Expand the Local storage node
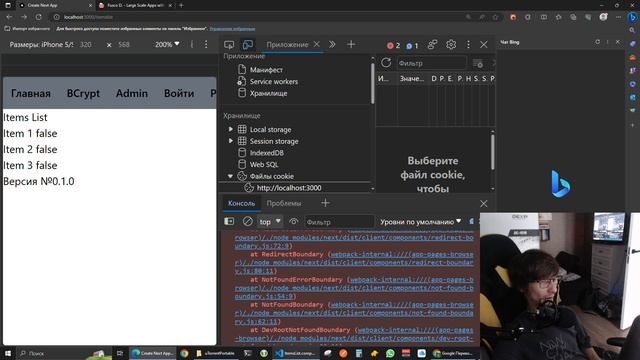This screenshot has width=640, height=360. click(231, 129)
